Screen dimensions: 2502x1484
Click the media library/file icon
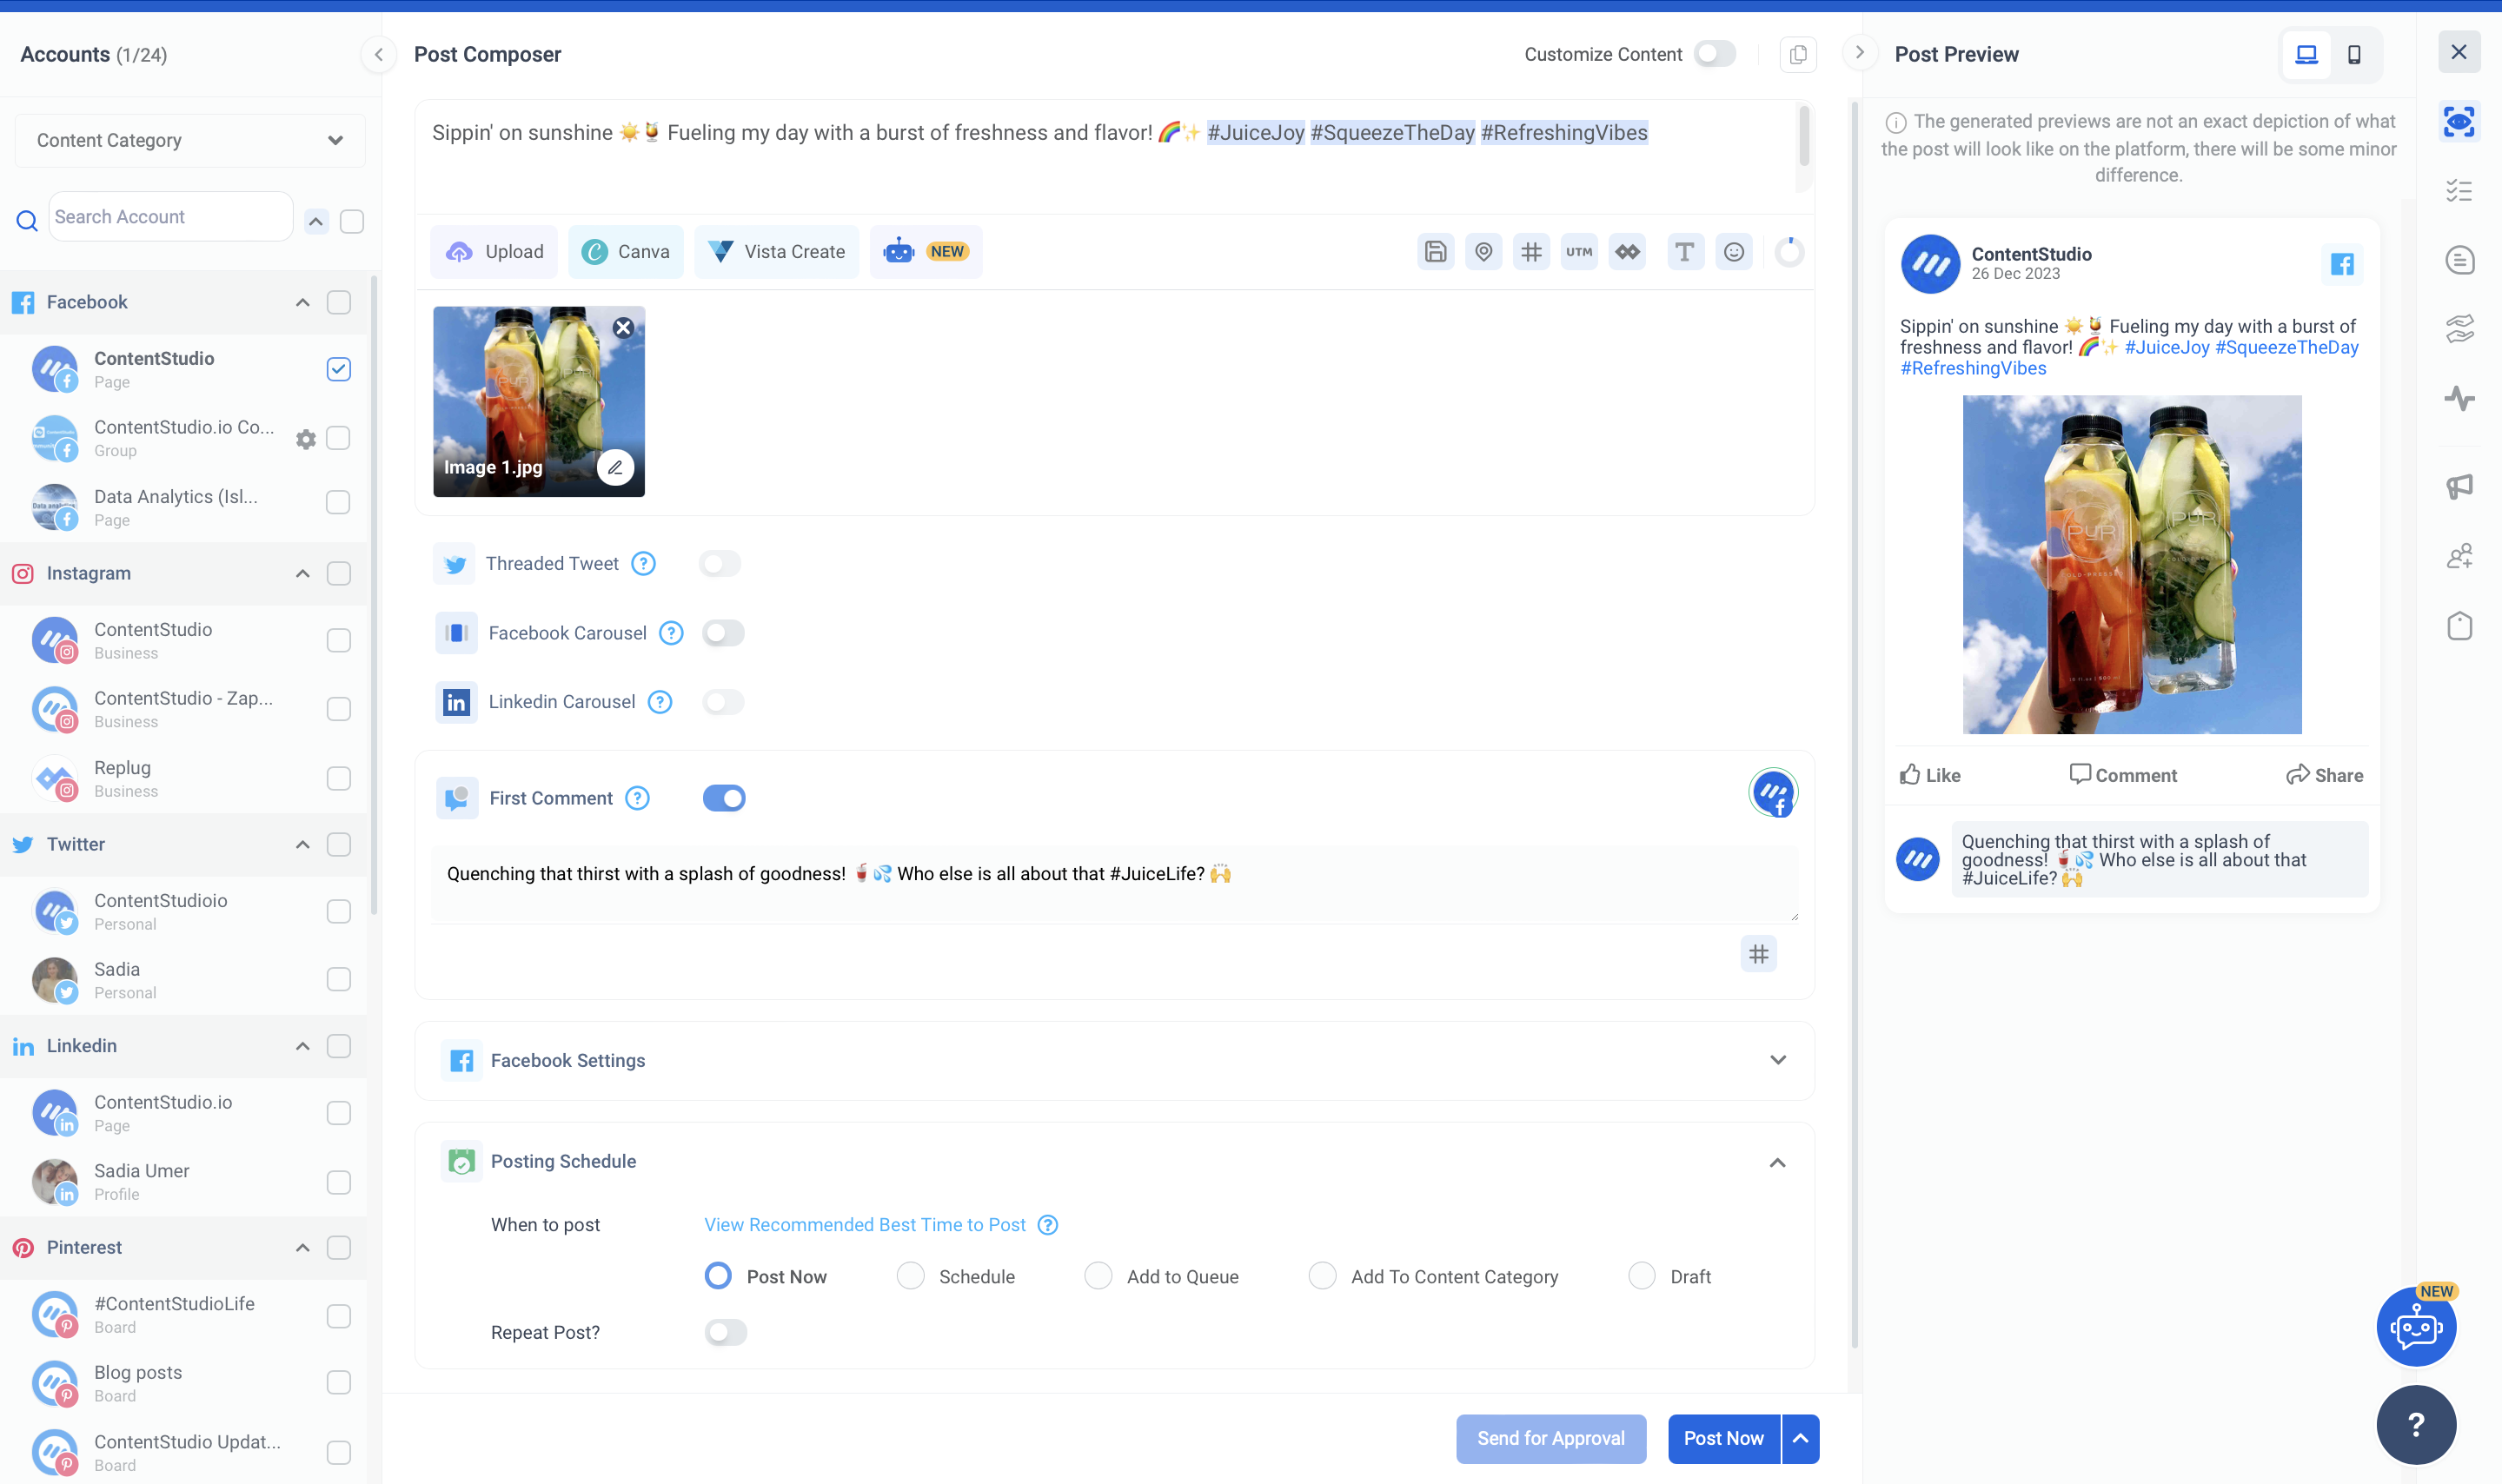coord(1437,251)
